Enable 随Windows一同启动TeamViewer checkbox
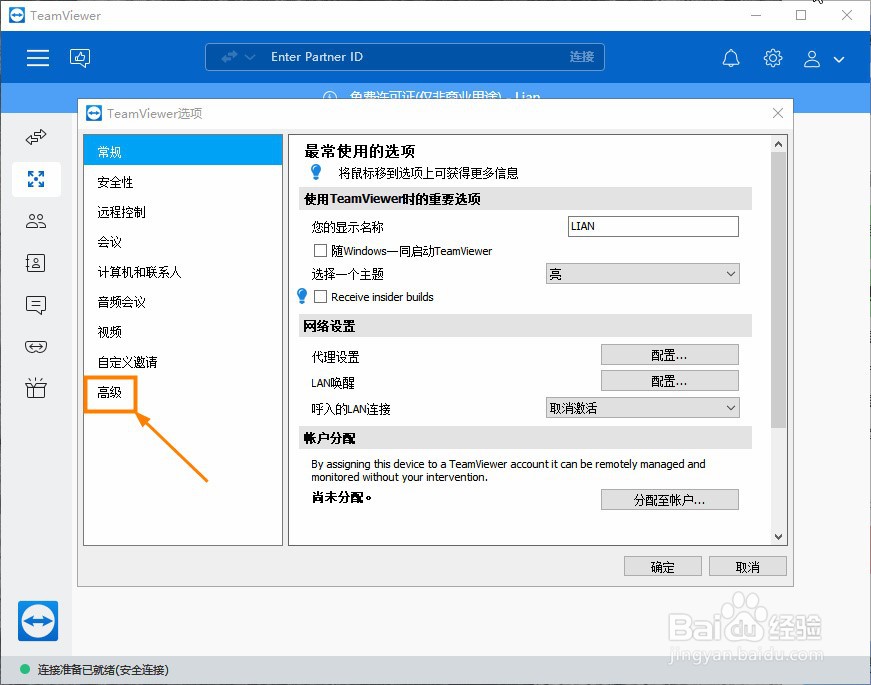 point(320,251)
